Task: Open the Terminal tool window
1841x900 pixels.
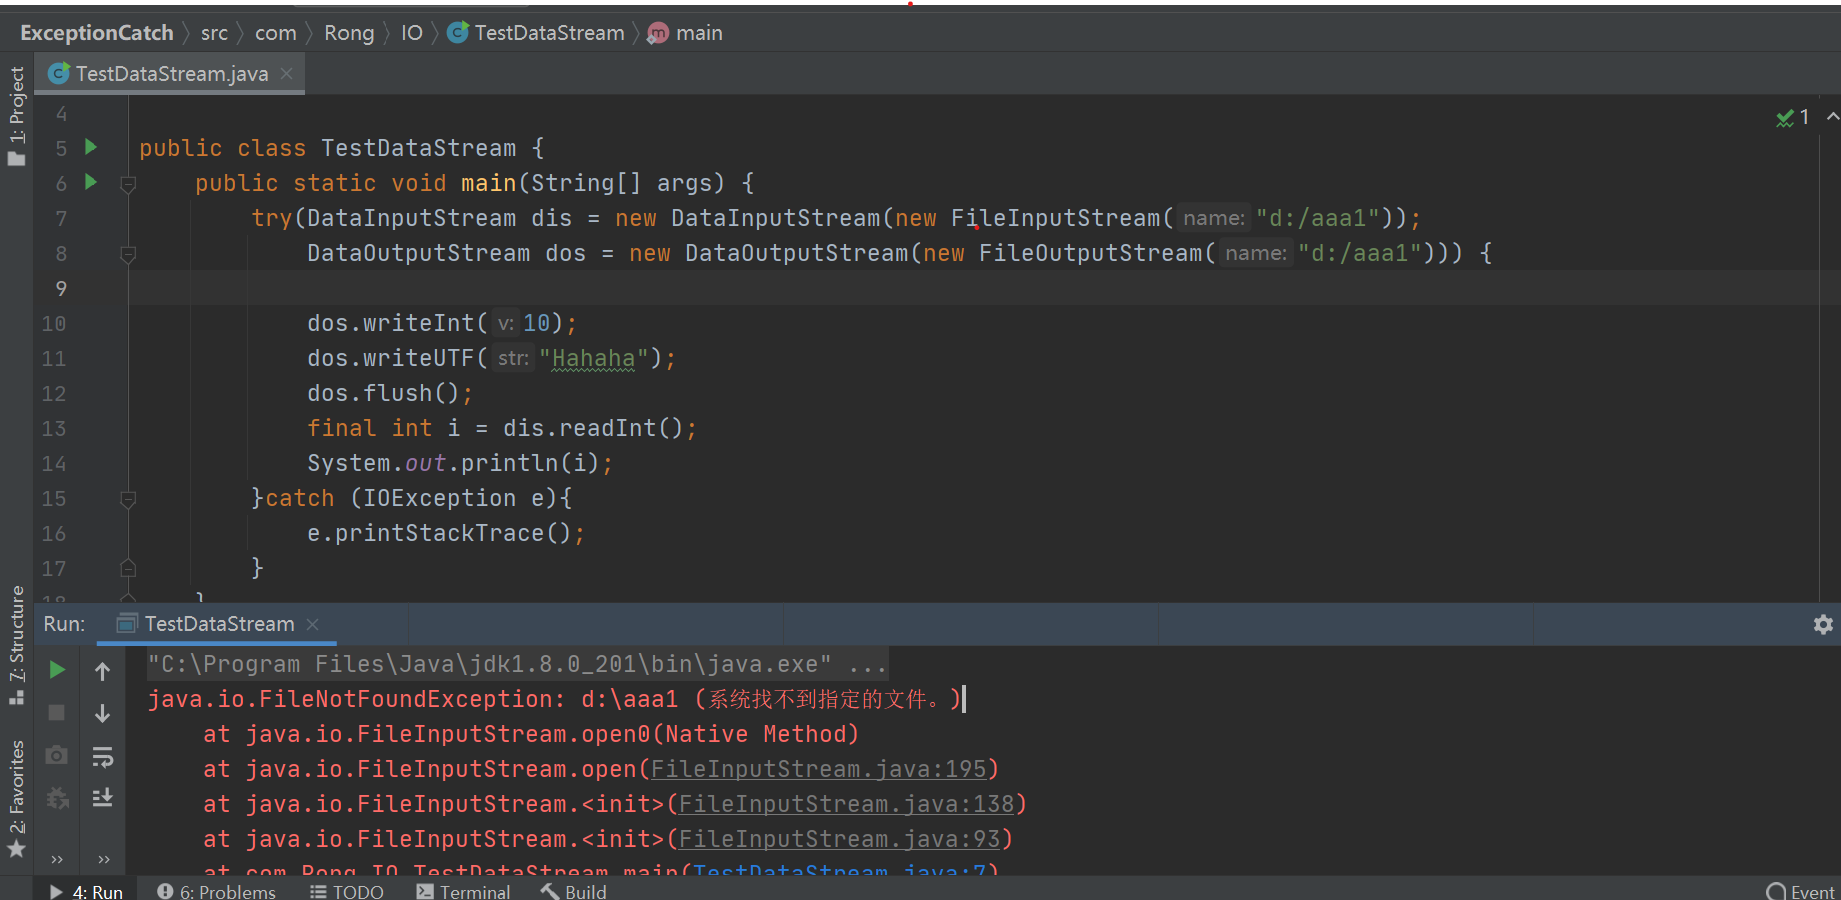Action: click(463, 891)
